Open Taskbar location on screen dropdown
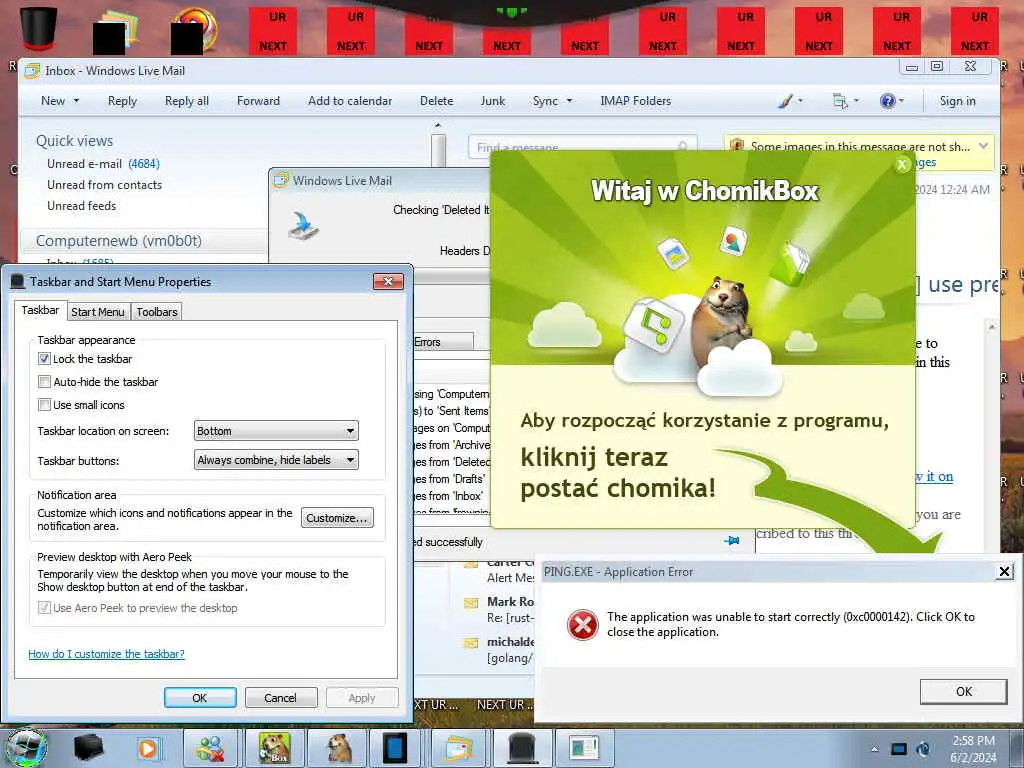 276,430
